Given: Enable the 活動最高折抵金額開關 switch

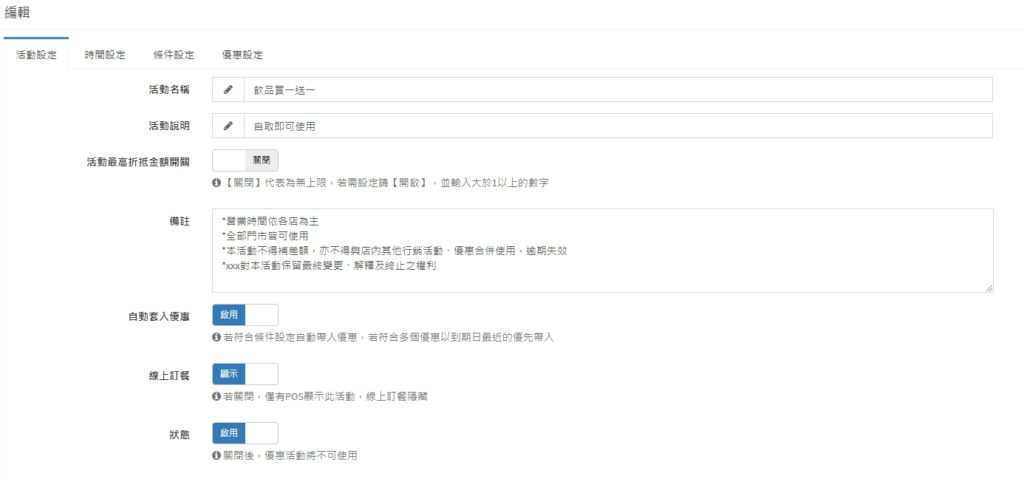Looking at the screenshot, I should 245,160.
